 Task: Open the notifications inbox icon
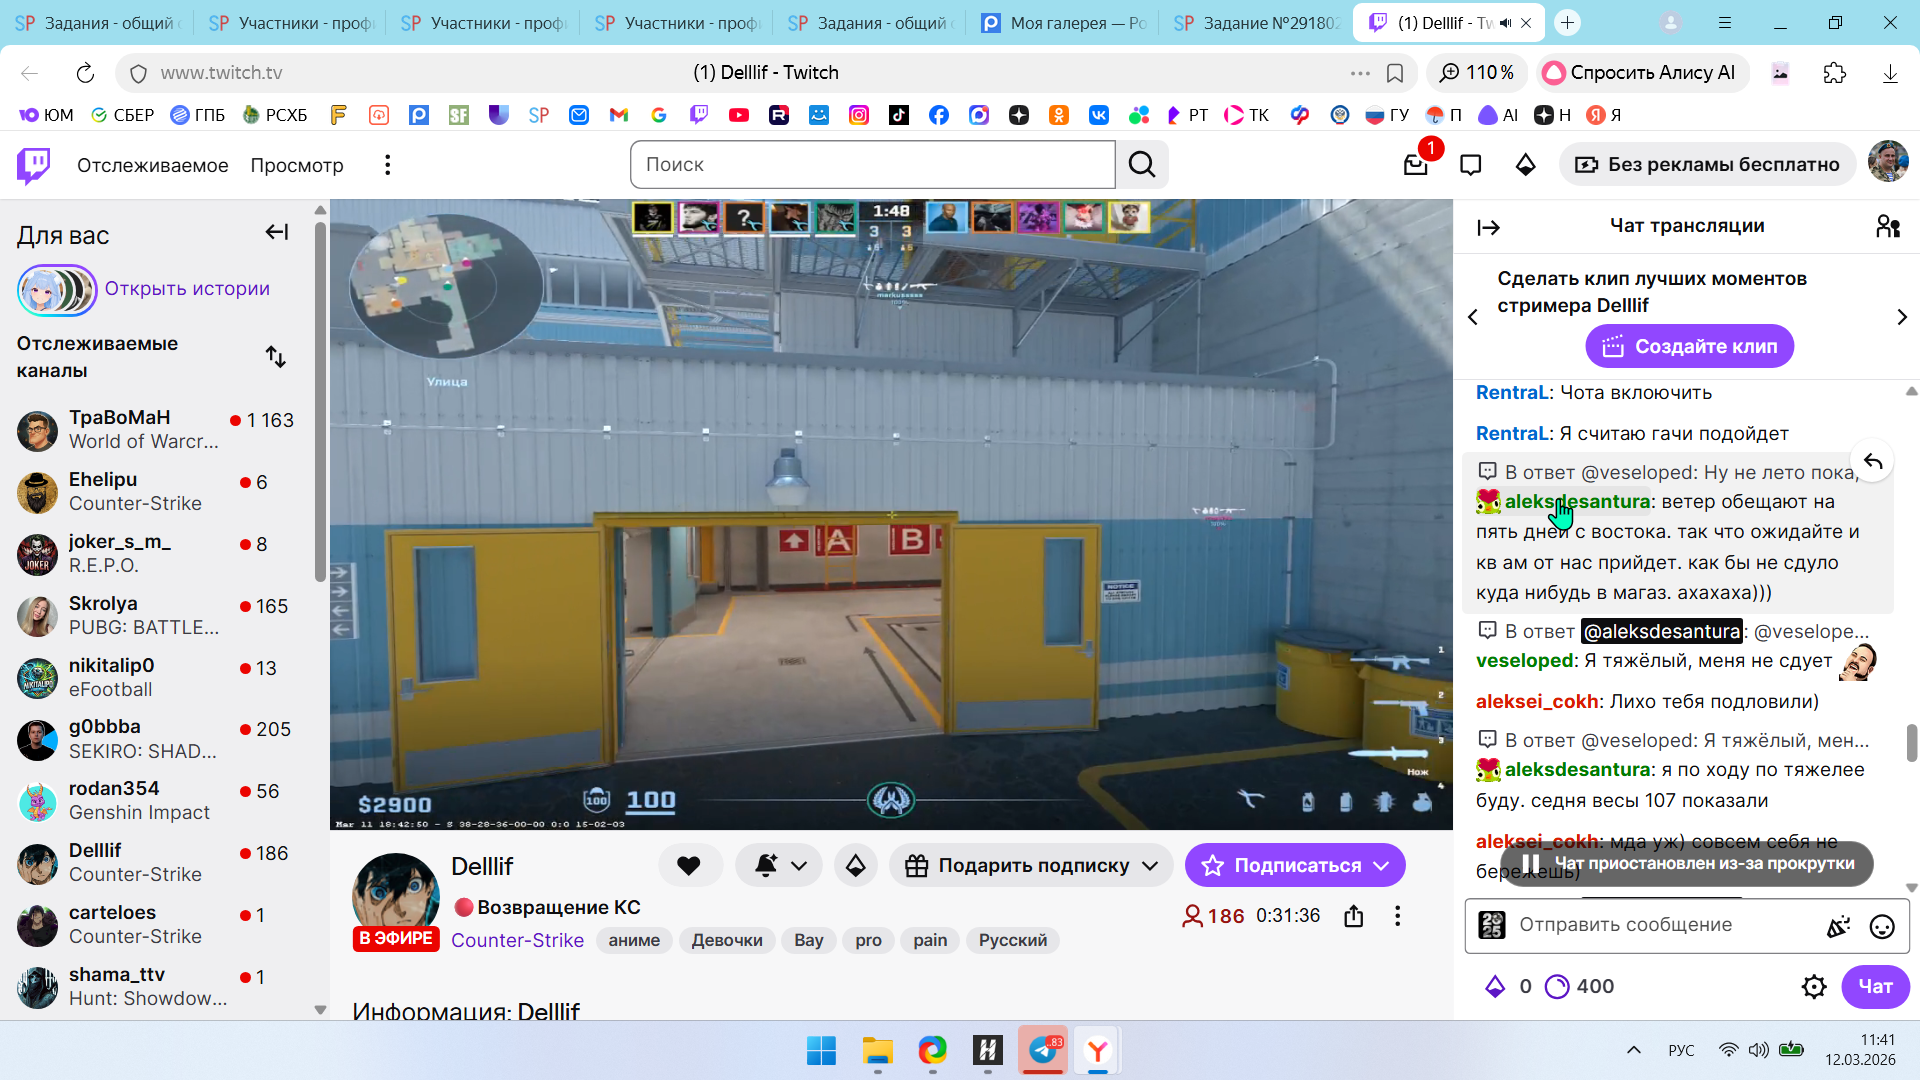(x=1415, y=165)
